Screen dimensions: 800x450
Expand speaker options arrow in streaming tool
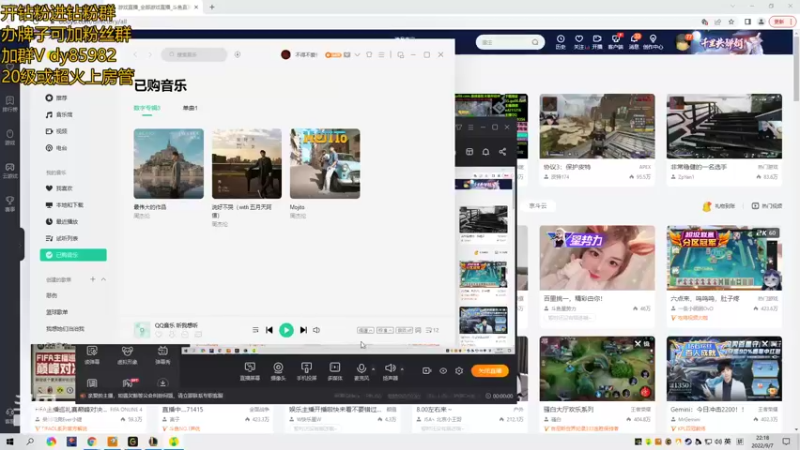pos(402,369)
